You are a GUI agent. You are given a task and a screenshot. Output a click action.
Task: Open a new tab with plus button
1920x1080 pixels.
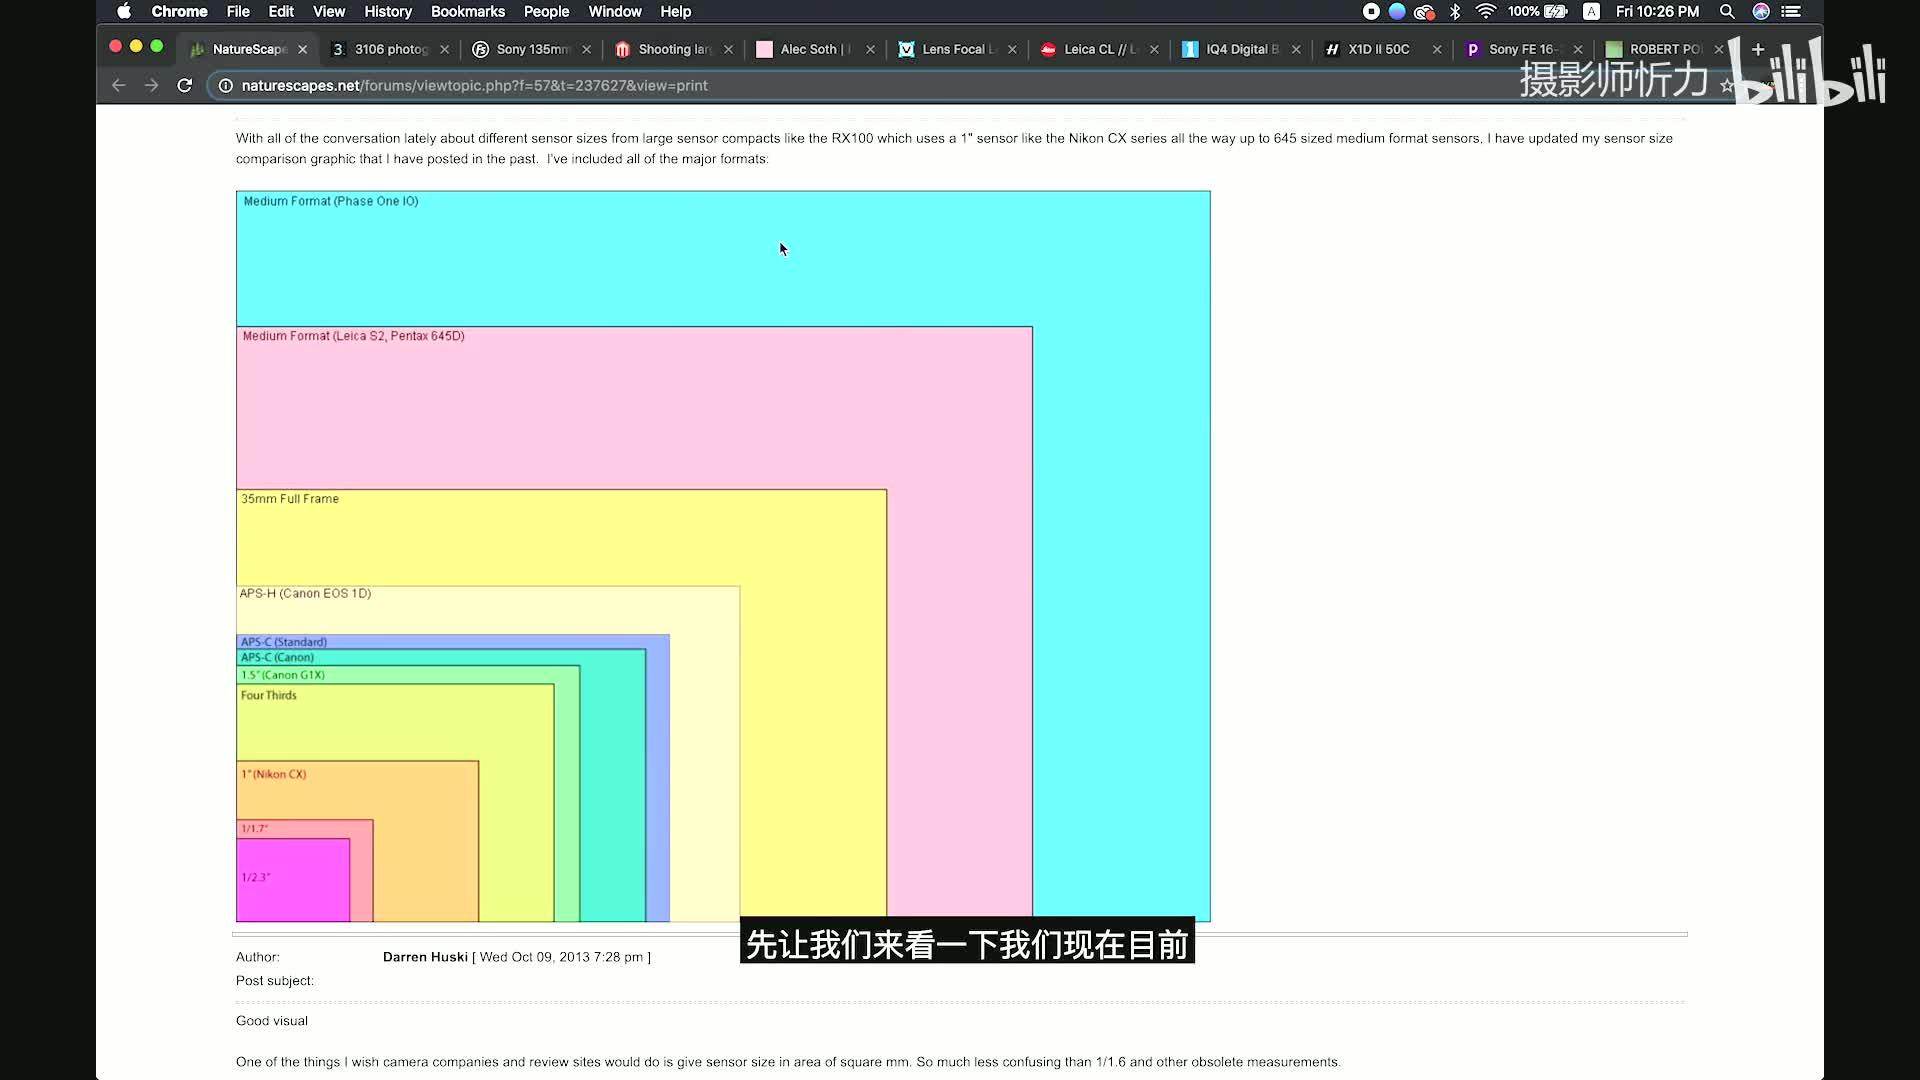click(x=1758, y=49)
